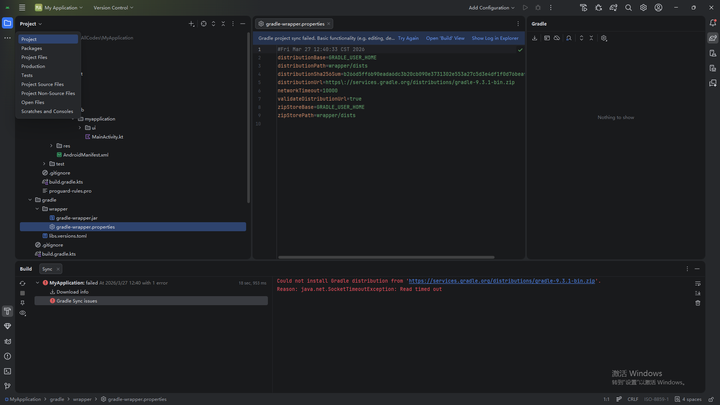The width and height of the screenshot is (720, 405).
Task: Open the Terminal icon in left sidebar
Action: click(x=7, y=371)
